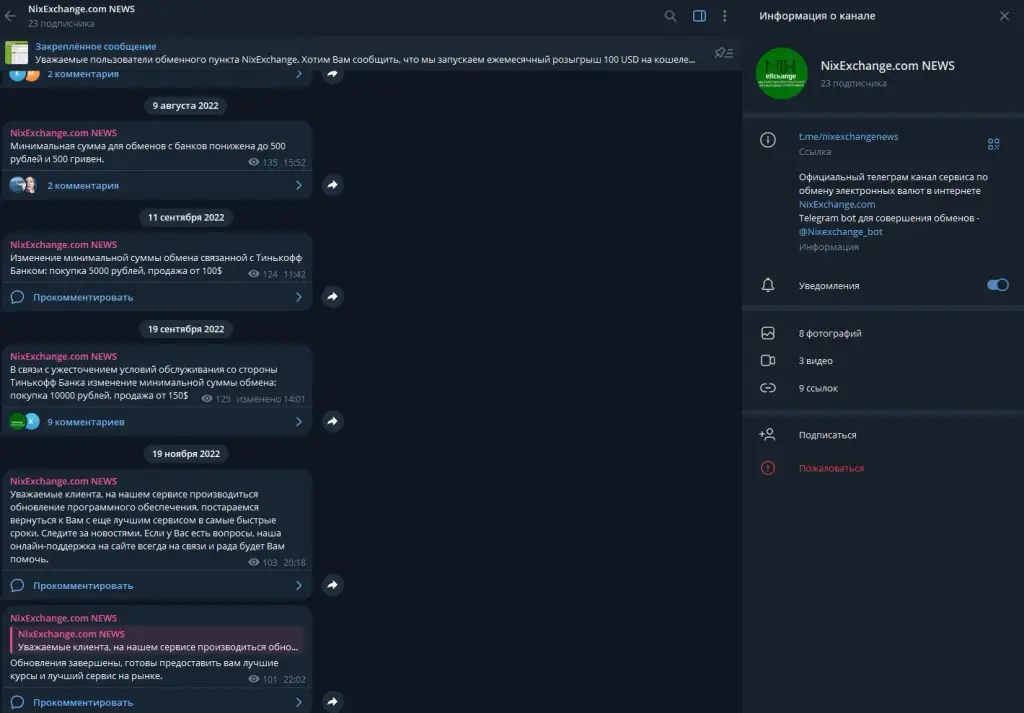Click commenter avatars on 19 September post

point(25,422)
